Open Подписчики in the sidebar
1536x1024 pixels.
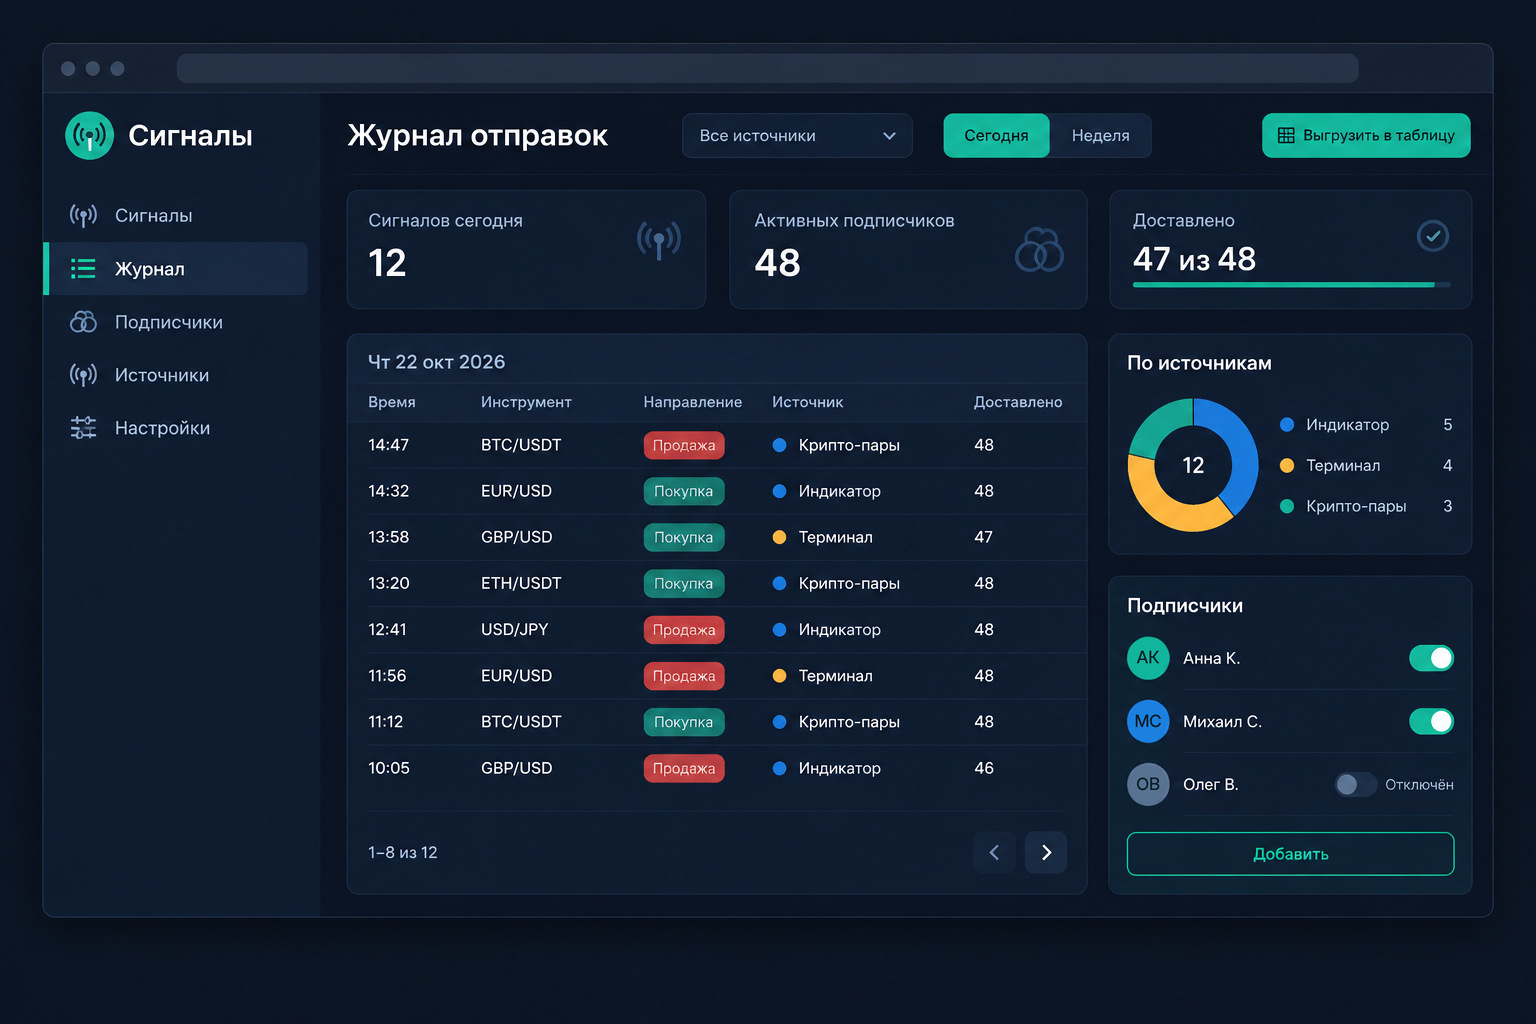point(176,322)
